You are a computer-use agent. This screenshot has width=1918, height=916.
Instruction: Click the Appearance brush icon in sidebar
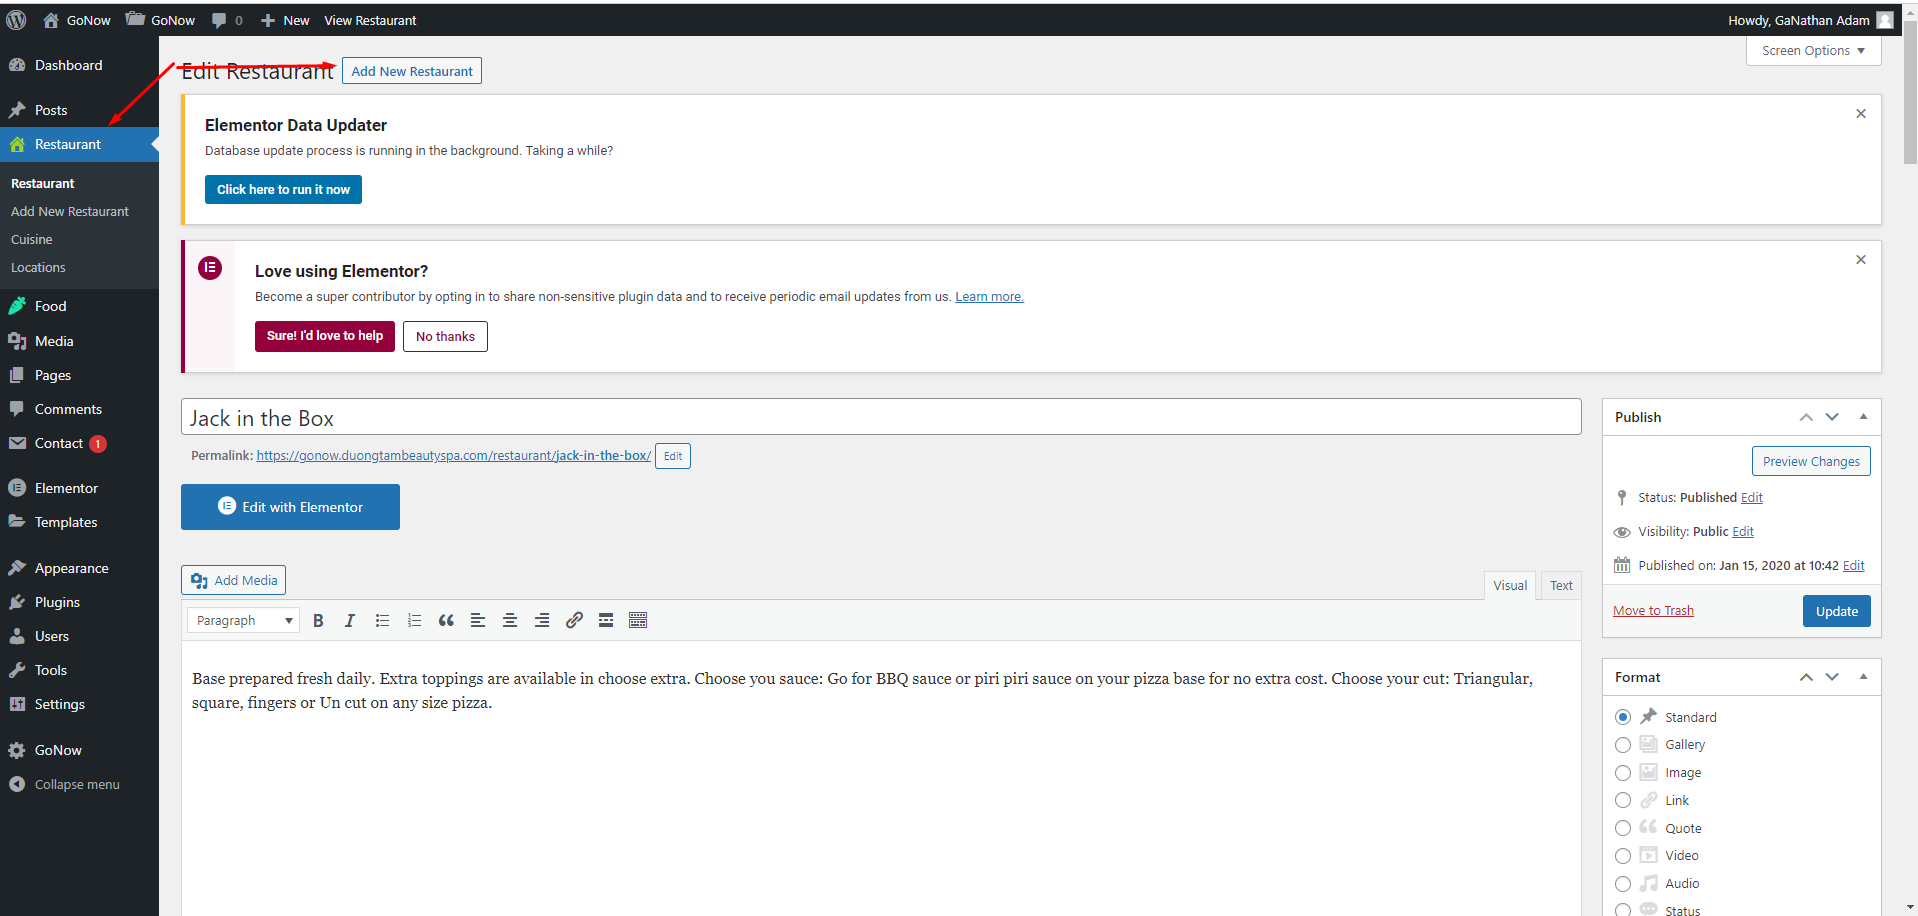click(x=17, y=568)
